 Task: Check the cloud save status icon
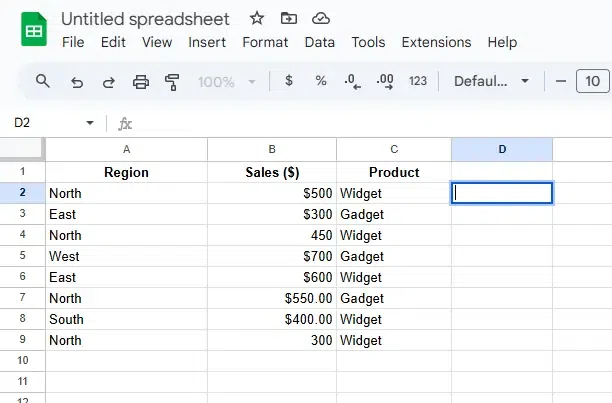tap(321, 19)
